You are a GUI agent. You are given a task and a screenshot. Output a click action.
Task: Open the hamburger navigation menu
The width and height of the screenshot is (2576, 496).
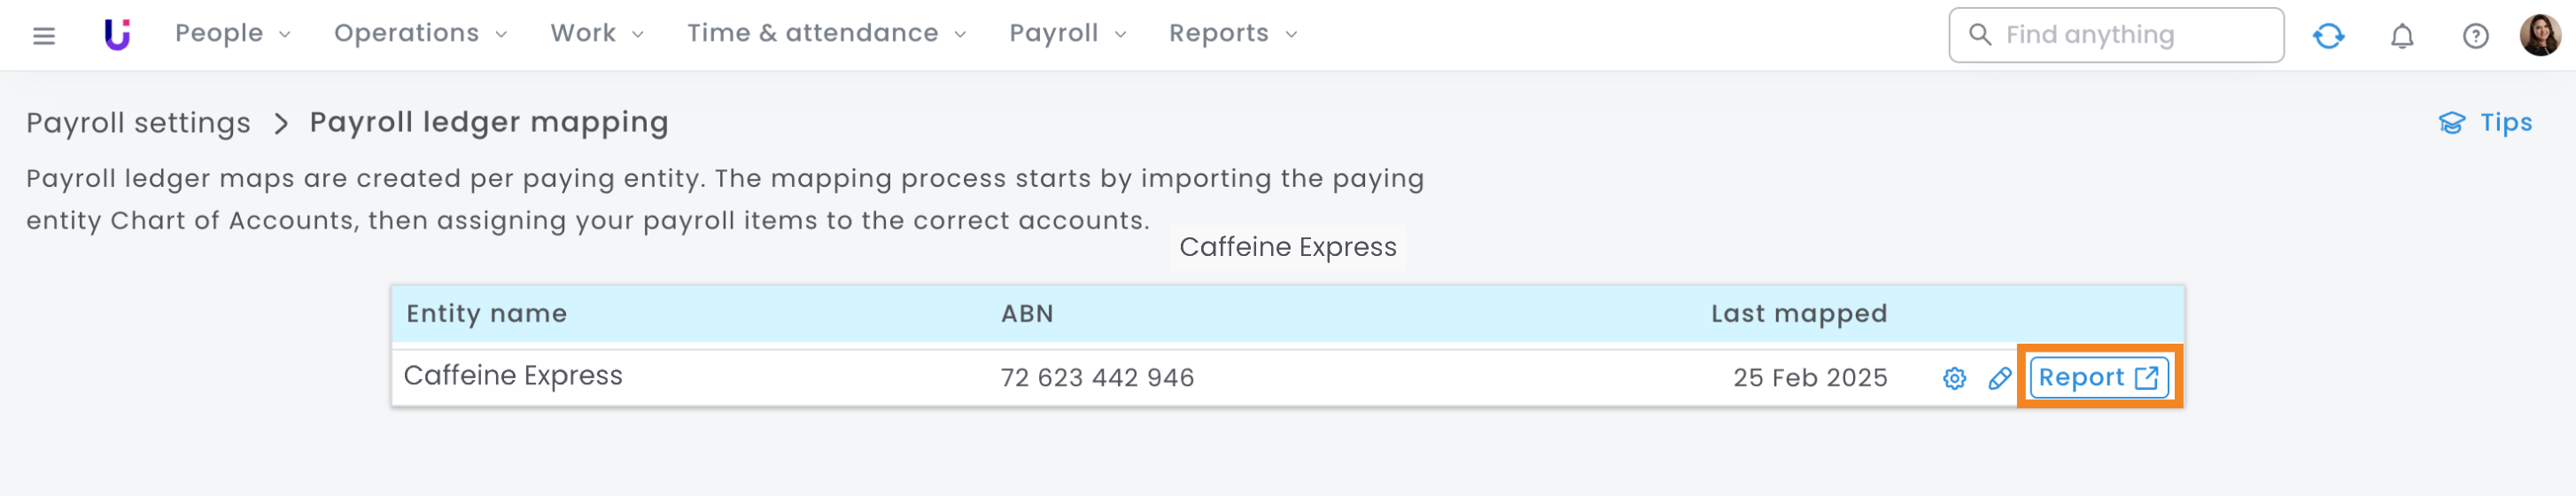tap(44, 36)
